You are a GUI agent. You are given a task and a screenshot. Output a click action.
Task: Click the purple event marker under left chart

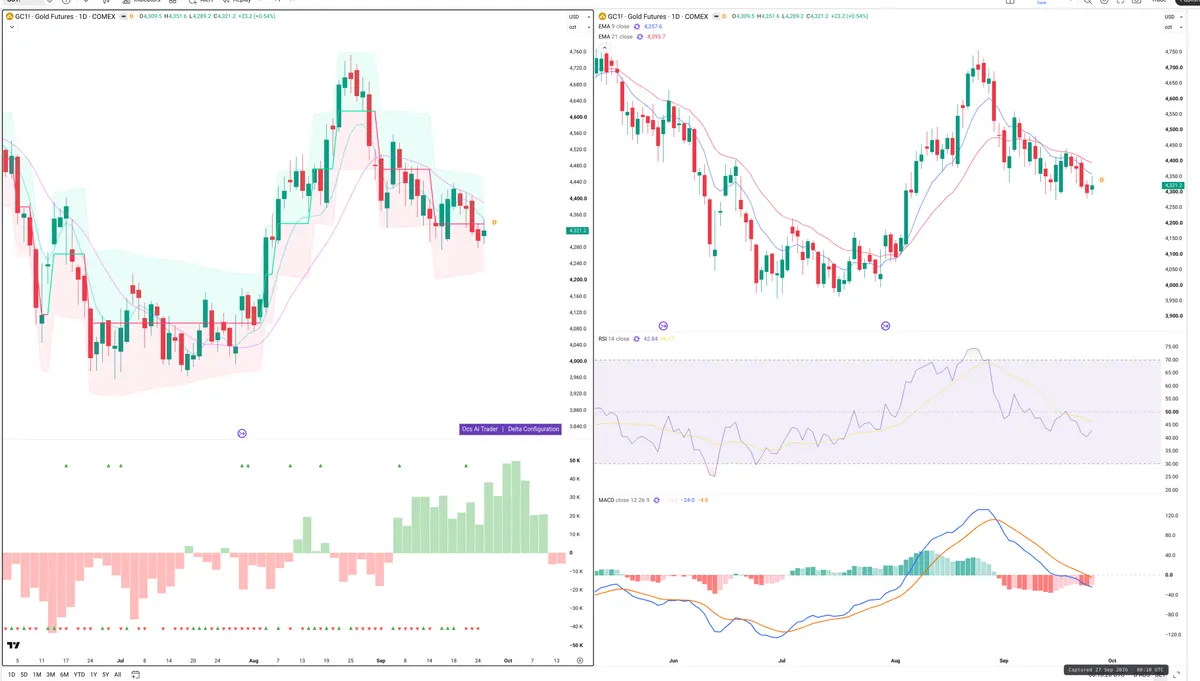242,433
